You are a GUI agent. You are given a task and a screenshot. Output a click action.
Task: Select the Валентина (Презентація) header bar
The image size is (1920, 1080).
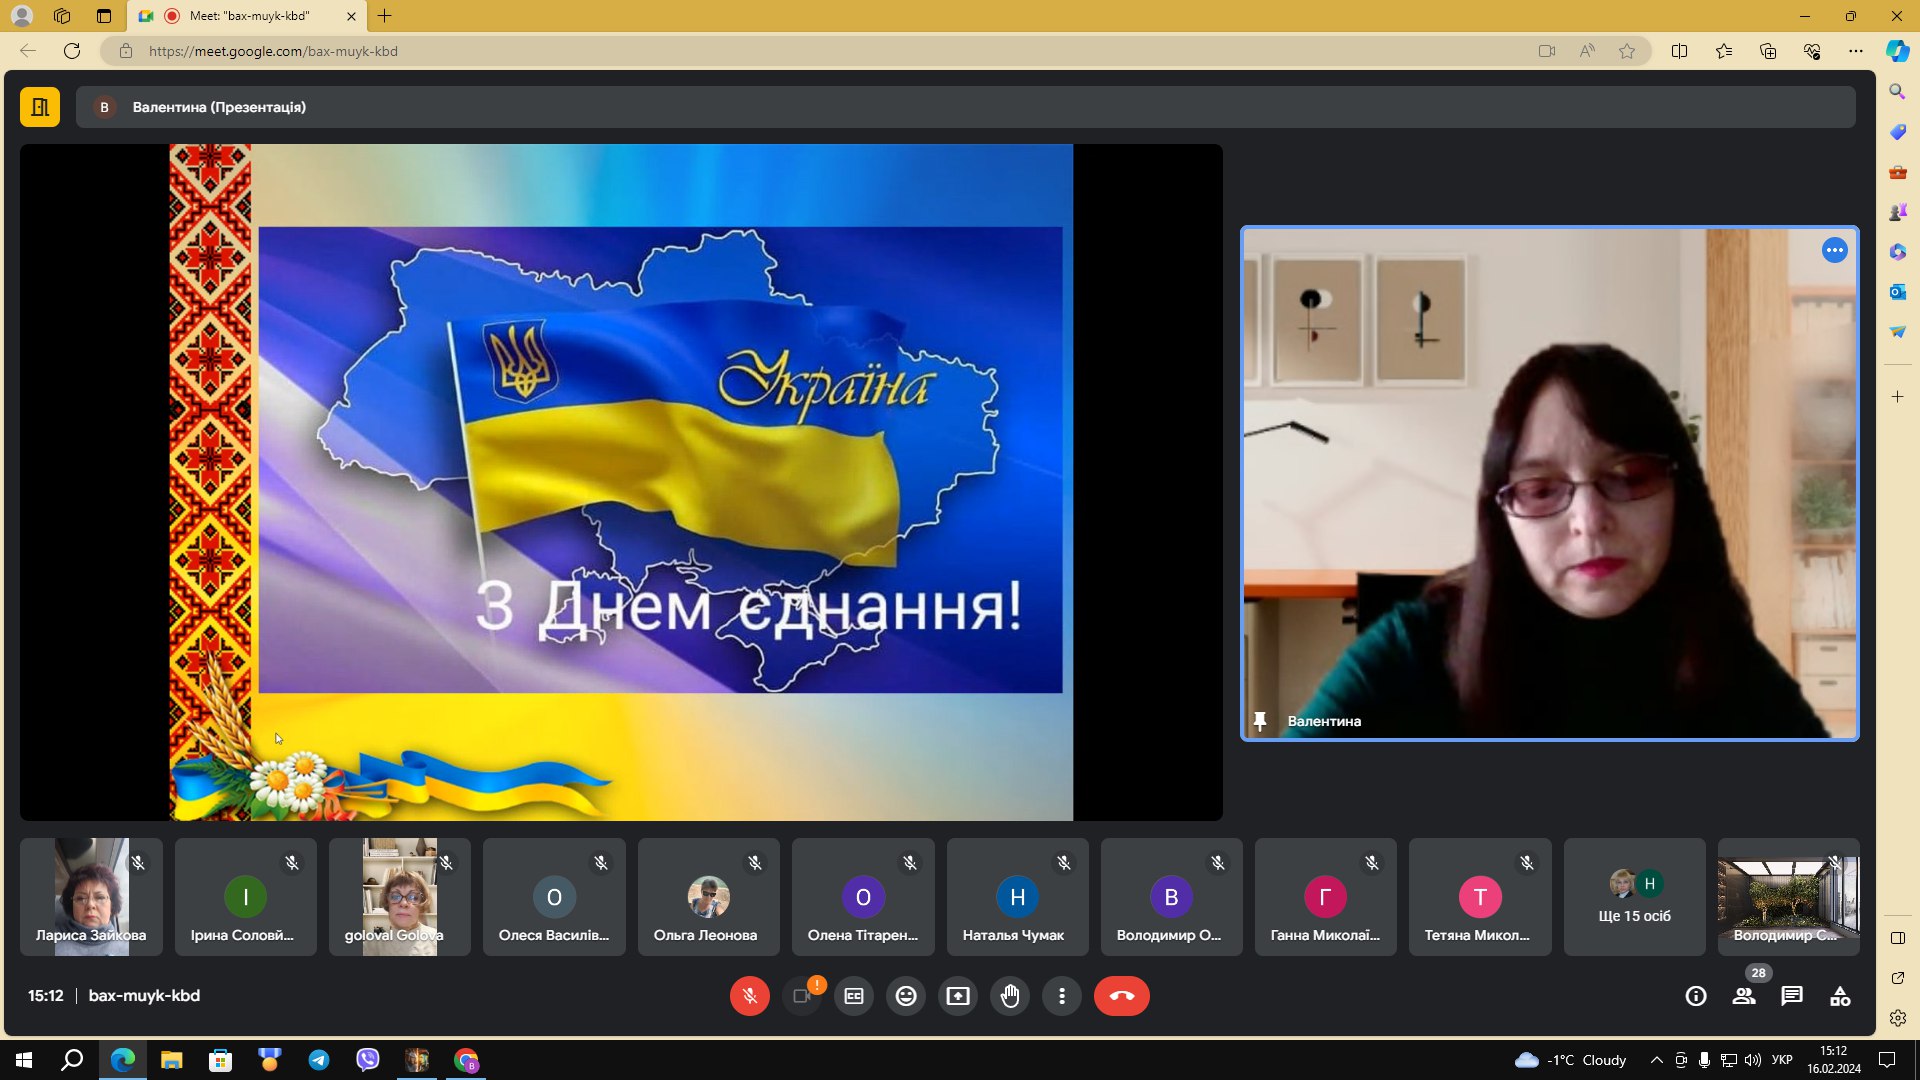pos(965,107)
